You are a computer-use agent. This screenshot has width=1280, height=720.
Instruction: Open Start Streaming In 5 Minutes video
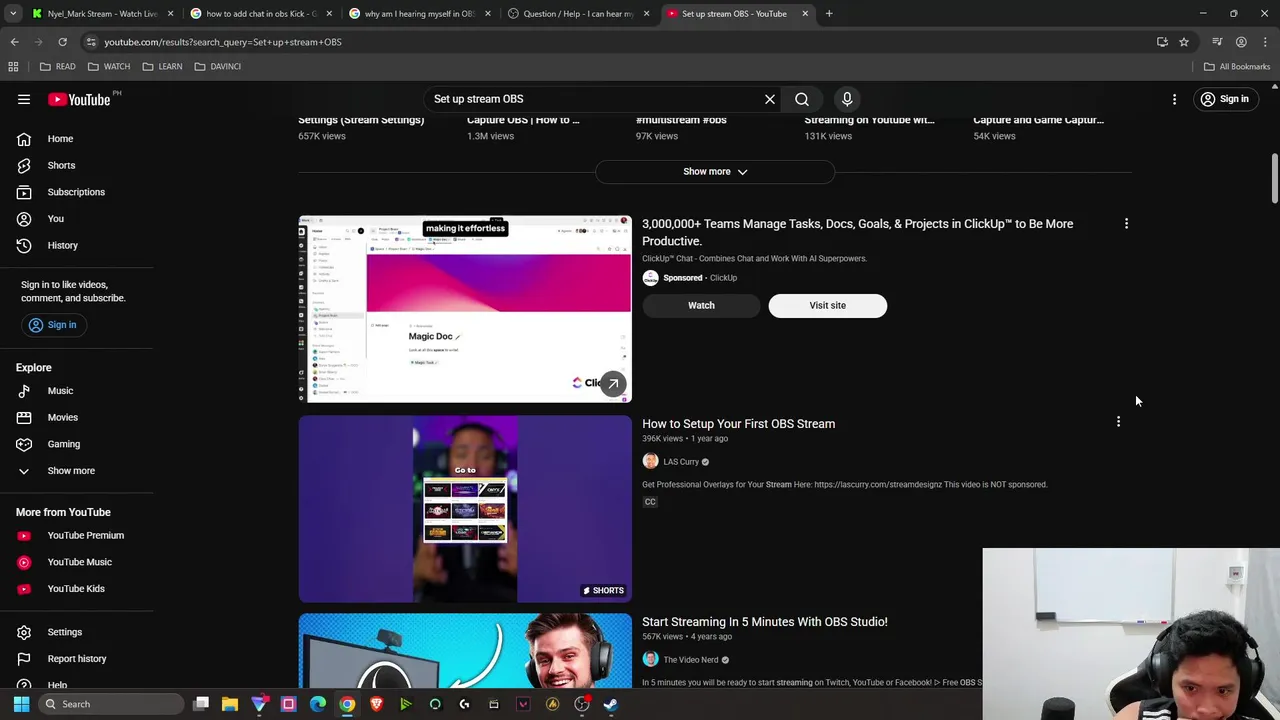click(x=765, y=622)
